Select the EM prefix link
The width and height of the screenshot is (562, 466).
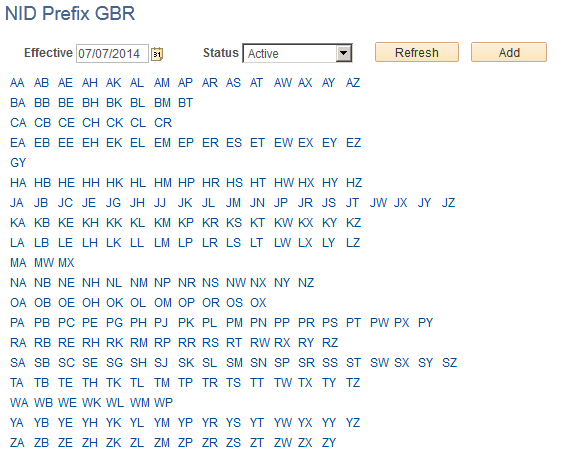(162, 143)
